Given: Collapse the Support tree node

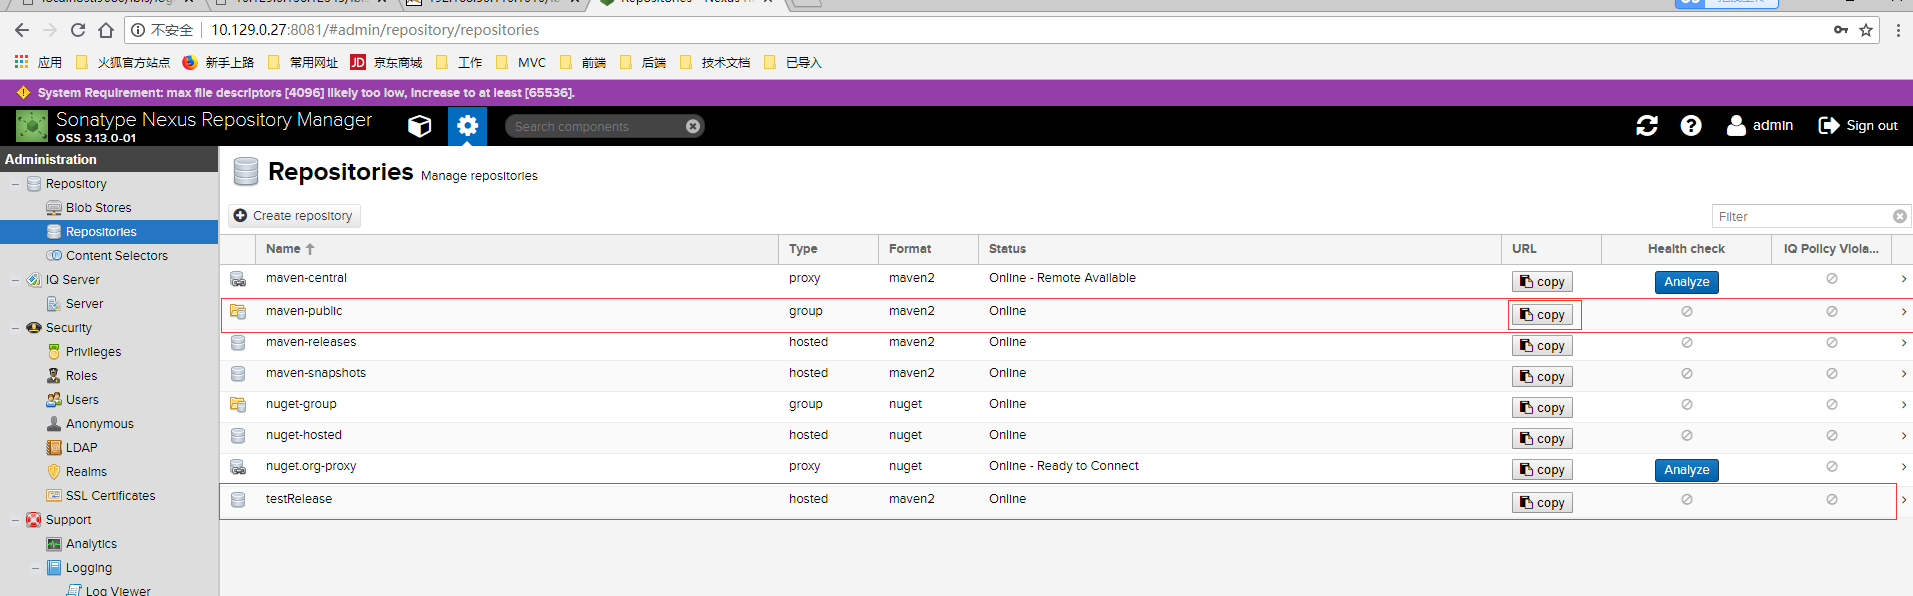Looking at the screenshot, I should point(16,520).
